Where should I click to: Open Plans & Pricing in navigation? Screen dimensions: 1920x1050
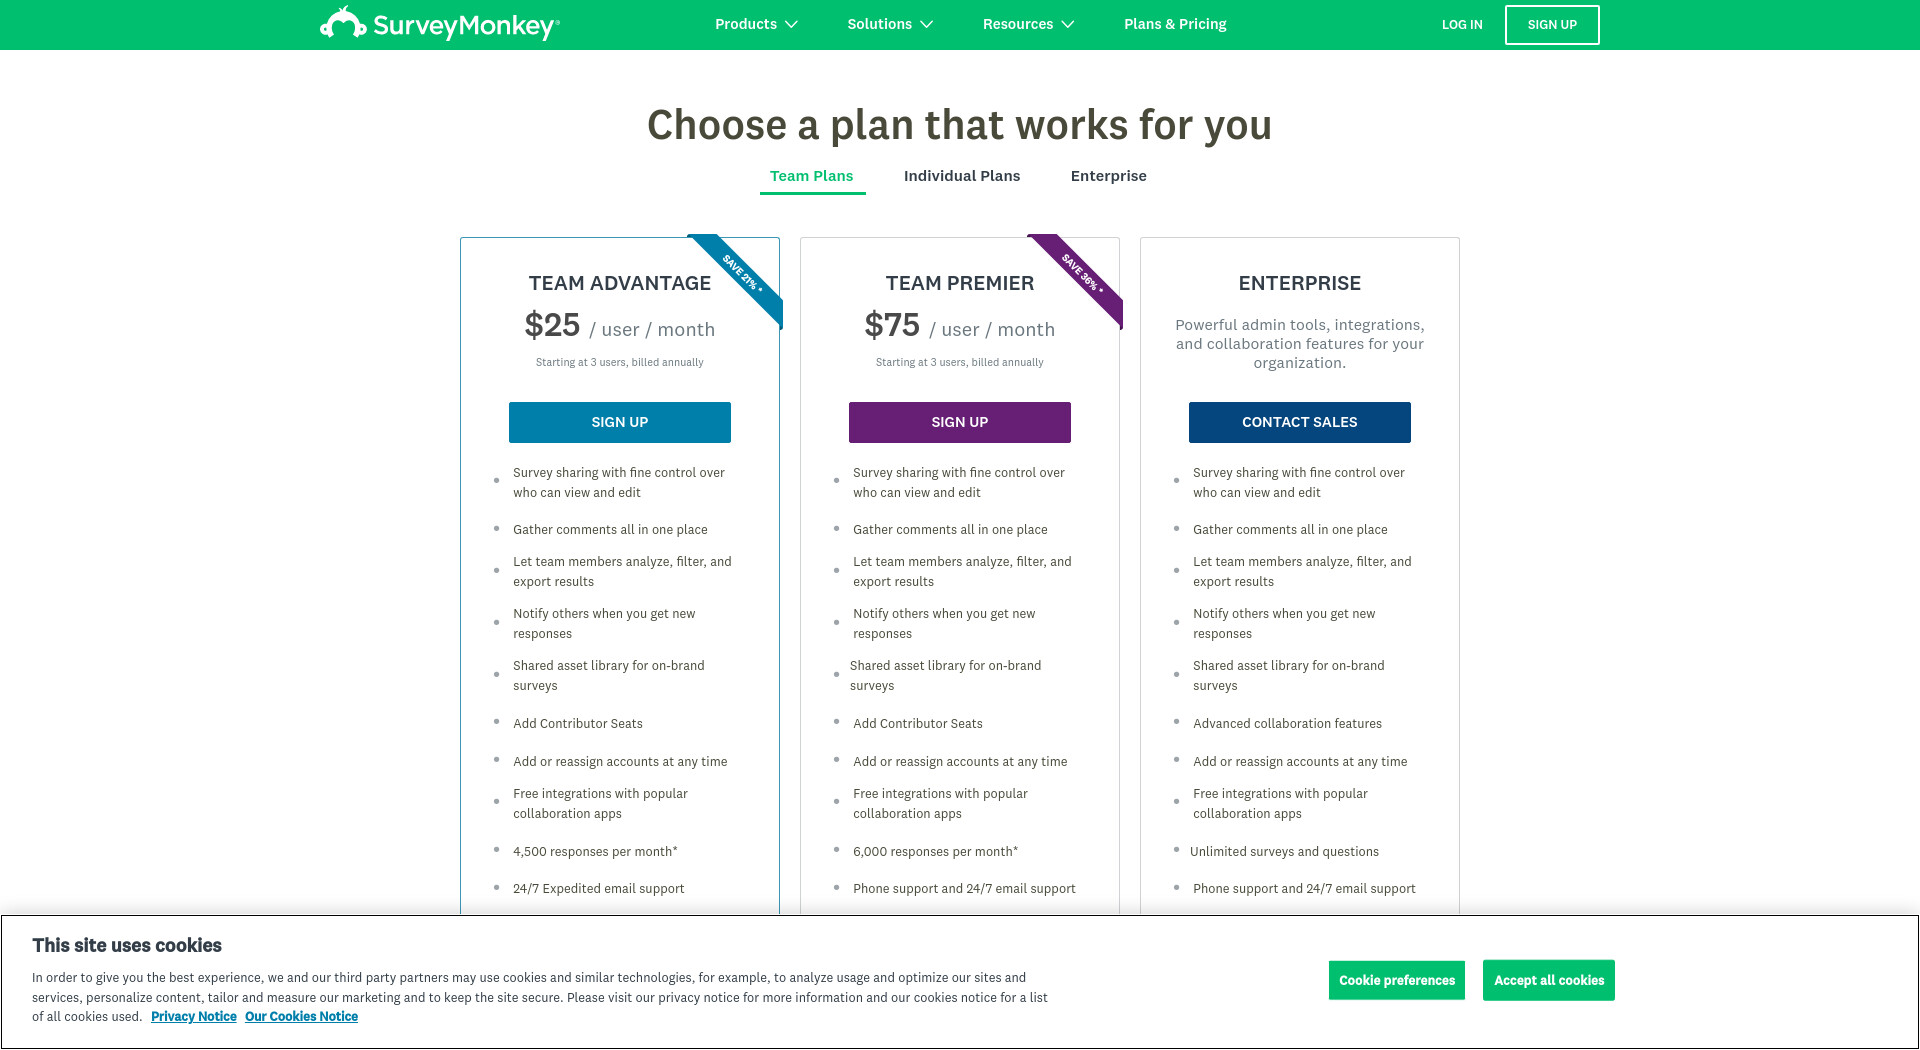point(1175,24)
